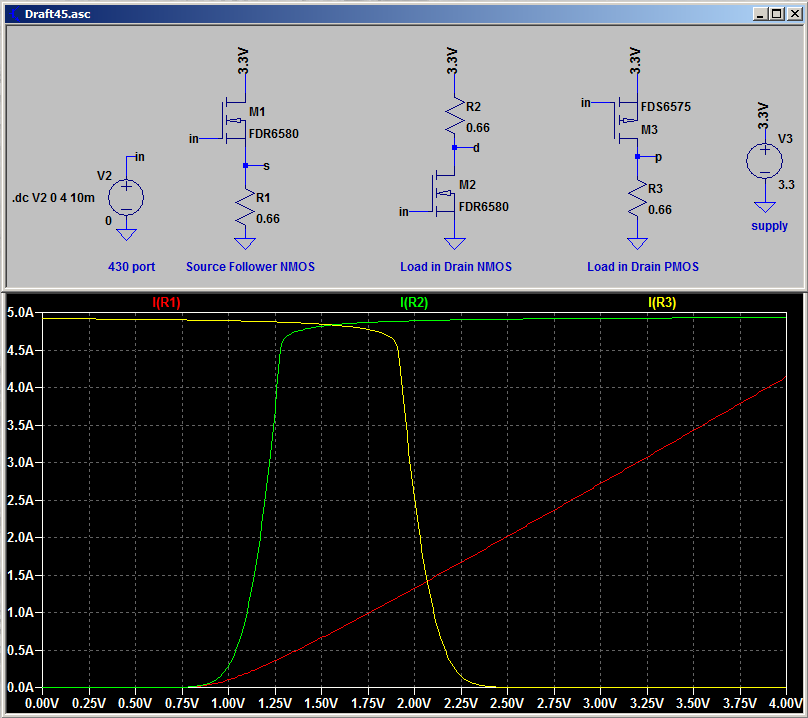This screenshot has height=718, width=808.
Task: Select the M3 PMOS transistor symbol
Action: coord(627,120)
